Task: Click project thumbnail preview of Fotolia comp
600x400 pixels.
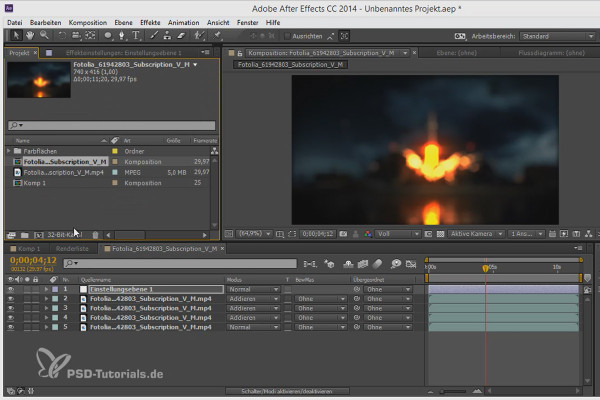Action: pyautogui.click(x=39, y=80)
